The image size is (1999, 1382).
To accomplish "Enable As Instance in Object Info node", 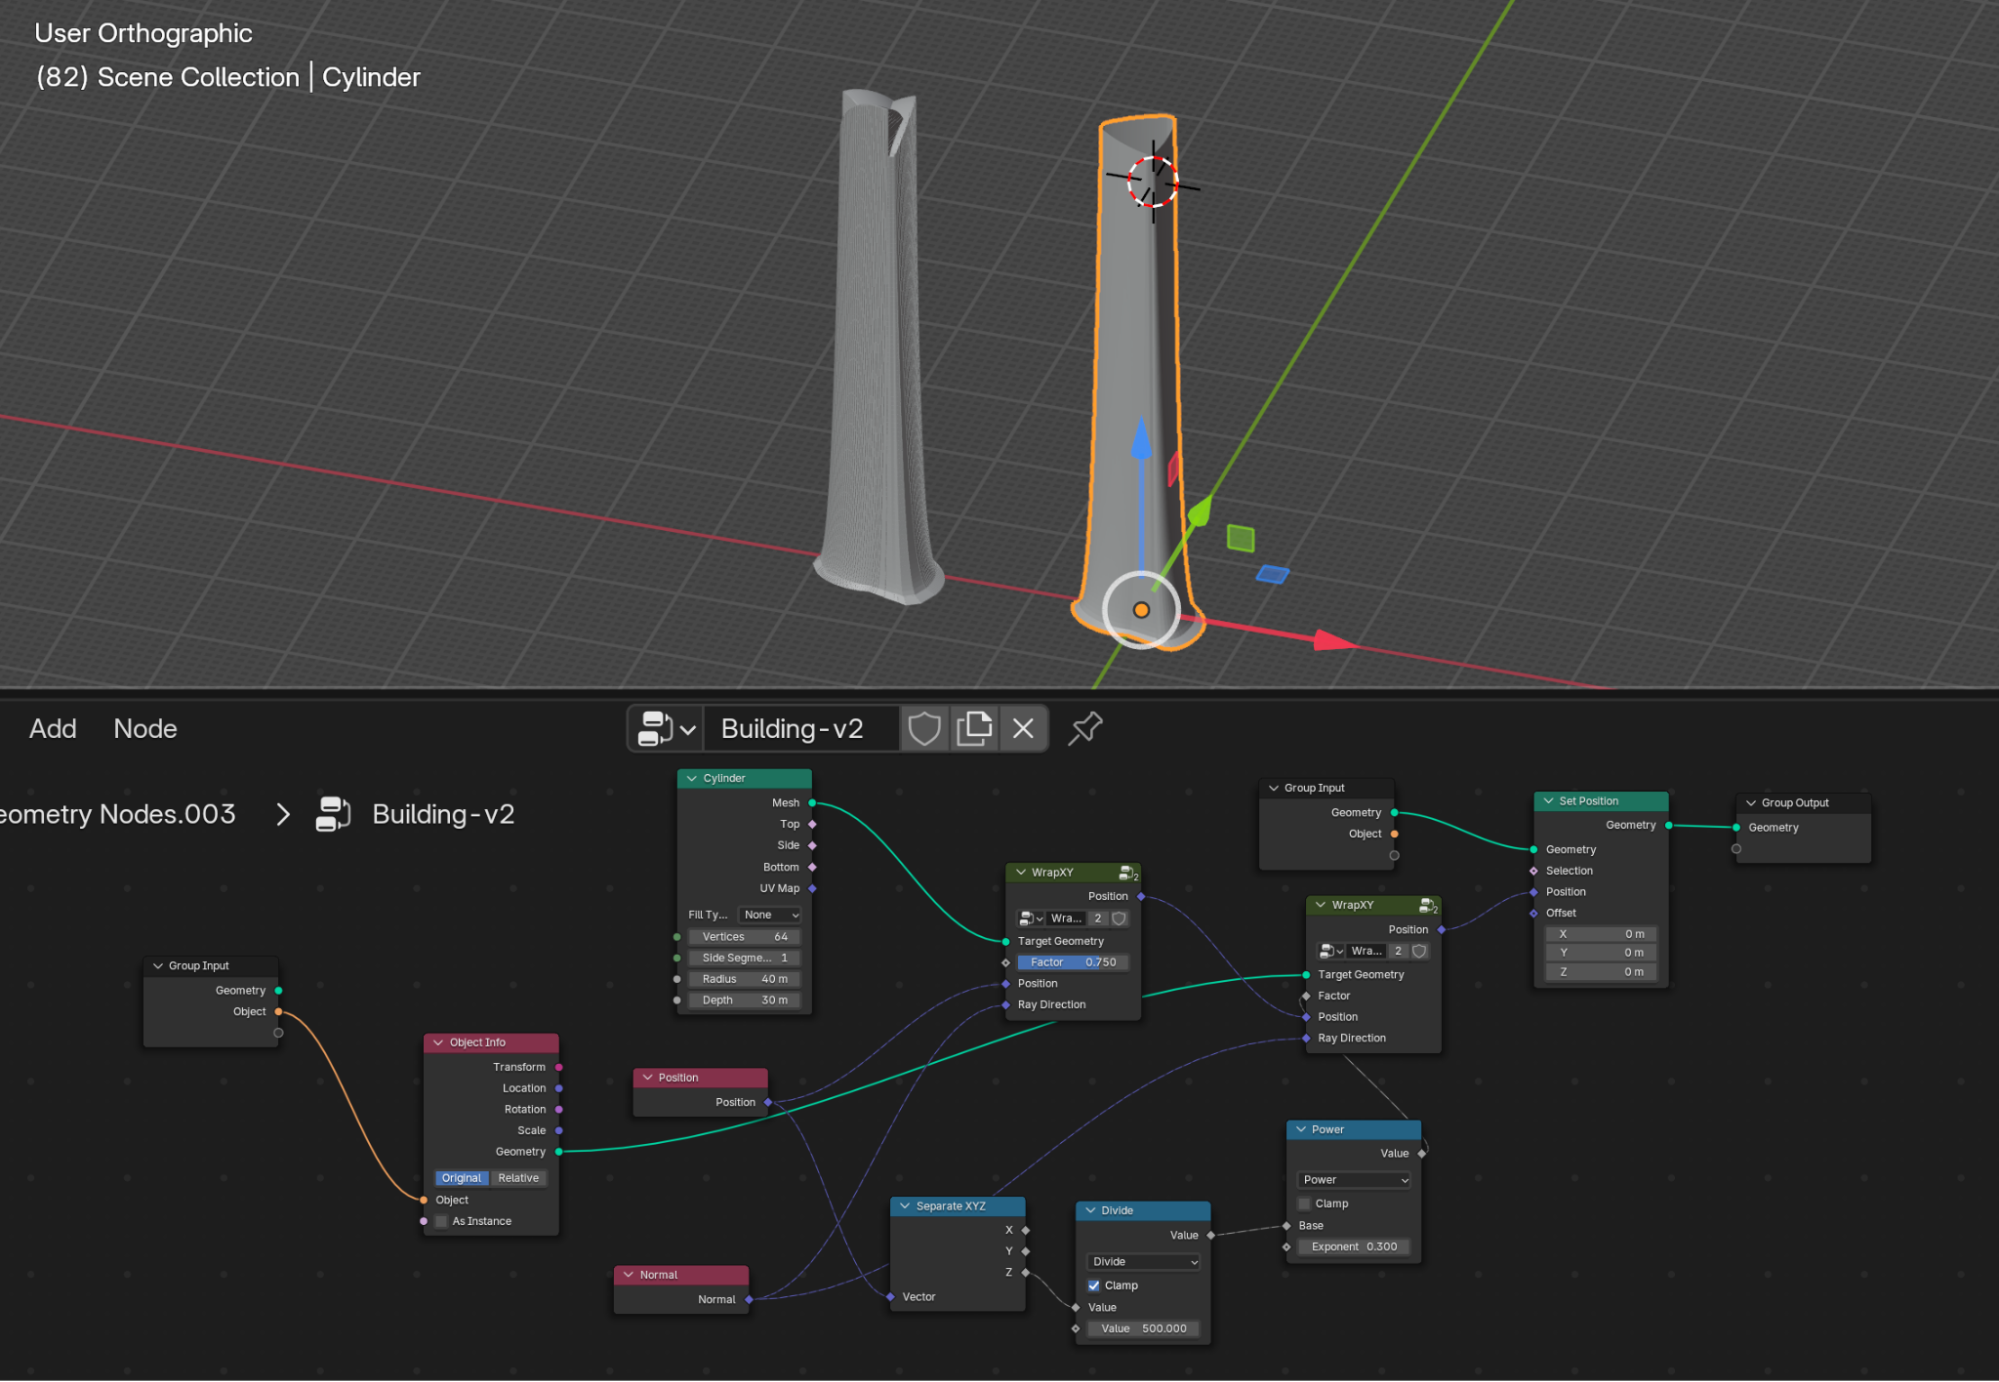I will pos(441,1221).
